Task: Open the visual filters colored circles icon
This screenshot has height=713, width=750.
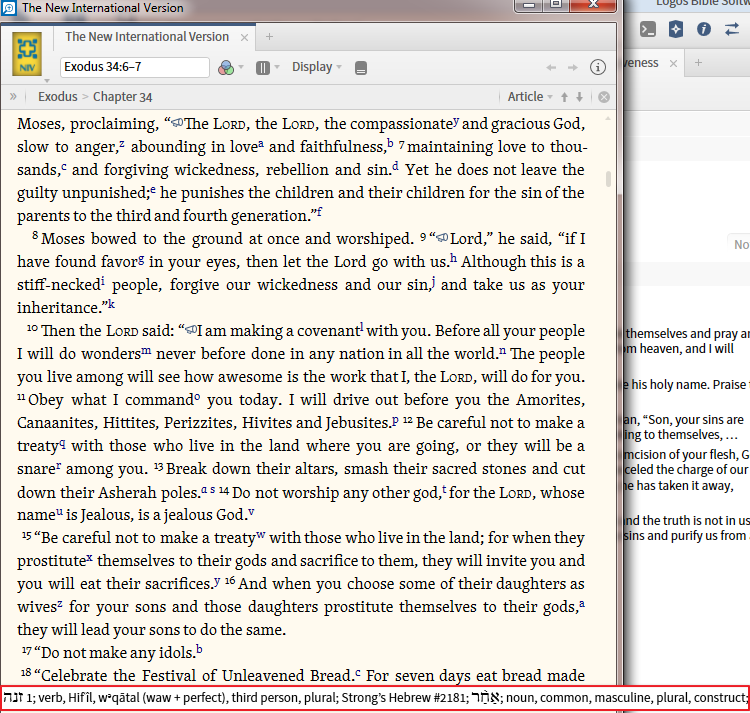Action: pos(226,67)
